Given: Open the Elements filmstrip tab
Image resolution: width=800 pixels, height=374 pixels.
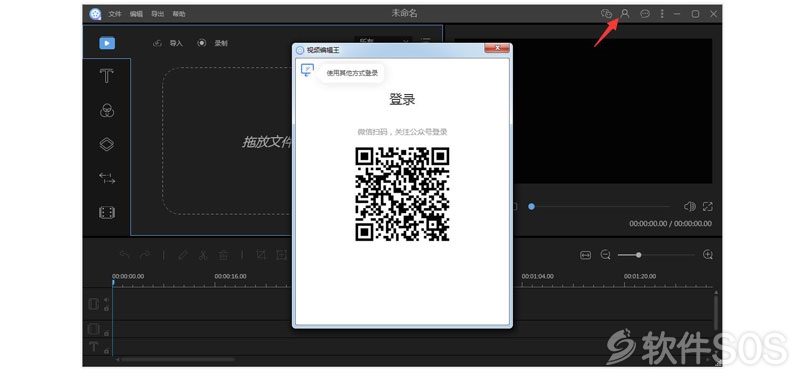Looking at the screenshot, I should [x=107, y=213].
